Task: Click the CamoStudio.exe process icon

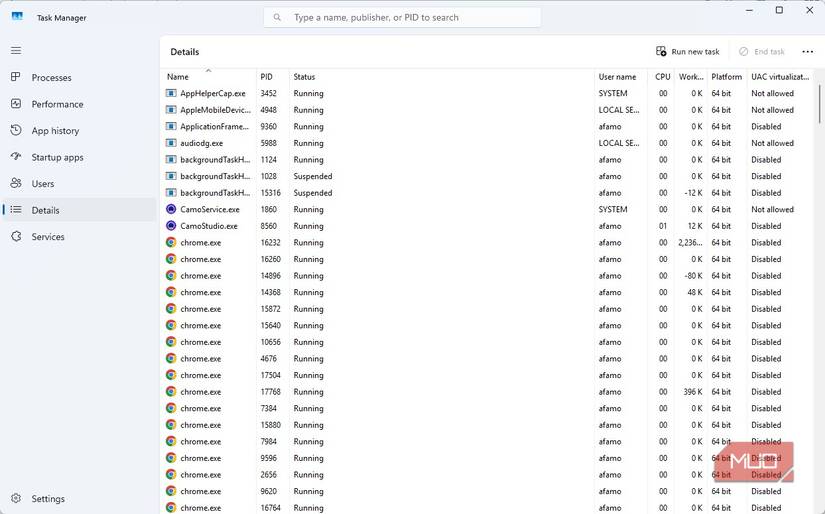Action: tap(171, 226)
